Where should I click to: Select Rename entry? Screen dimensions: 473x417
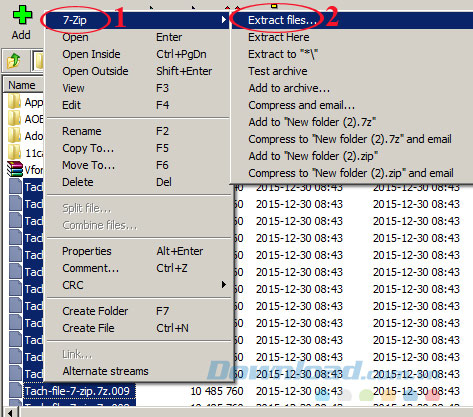[137, 131]
